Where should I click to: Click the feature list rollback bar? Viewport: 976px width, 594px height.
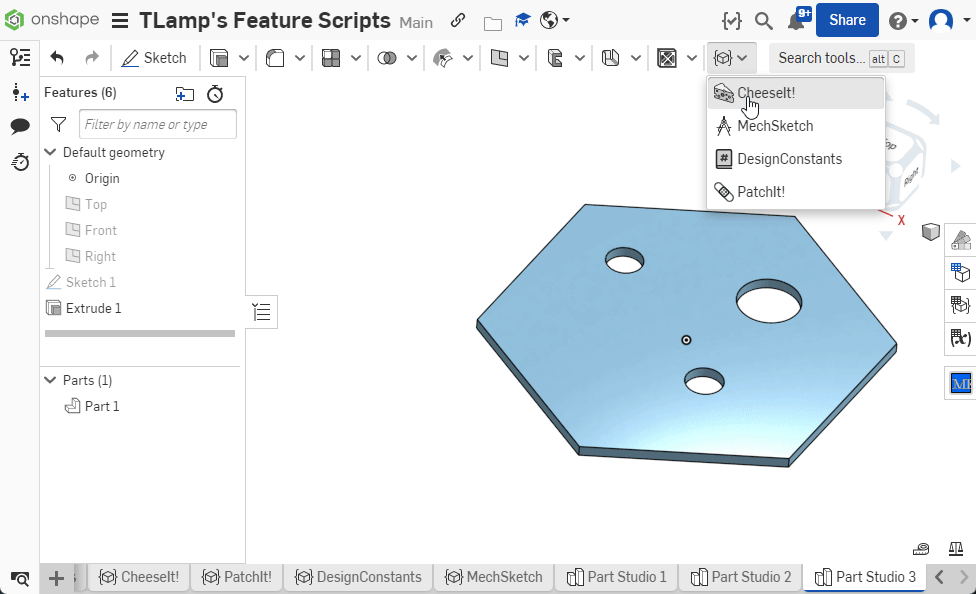click(140, 334)
